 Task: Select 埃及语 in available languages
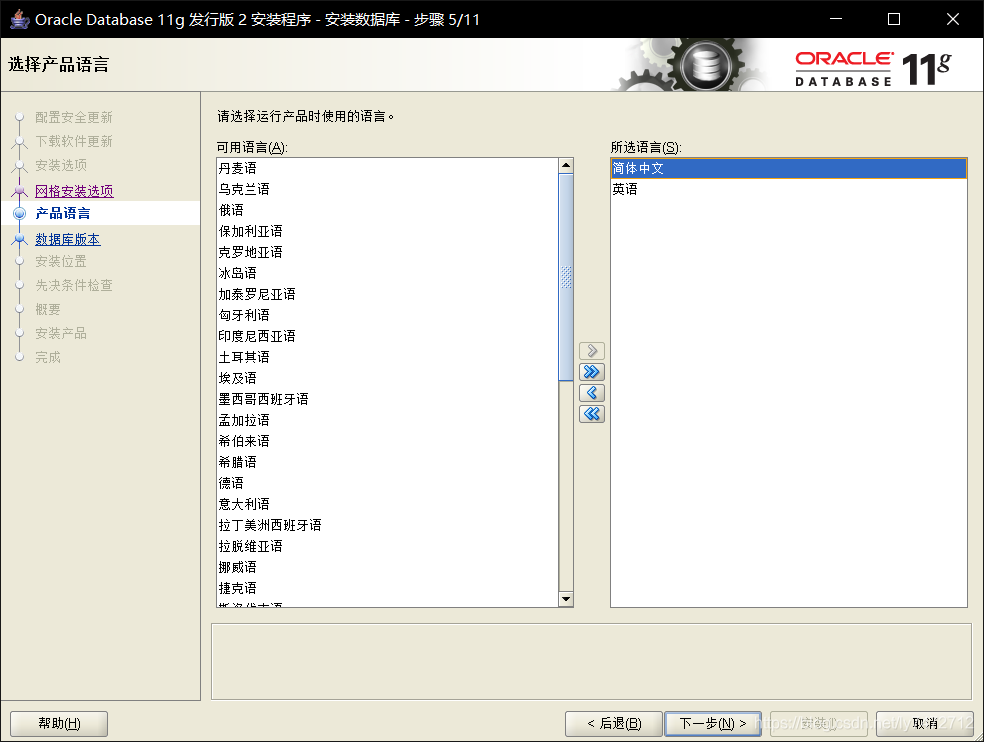[387, 378]
